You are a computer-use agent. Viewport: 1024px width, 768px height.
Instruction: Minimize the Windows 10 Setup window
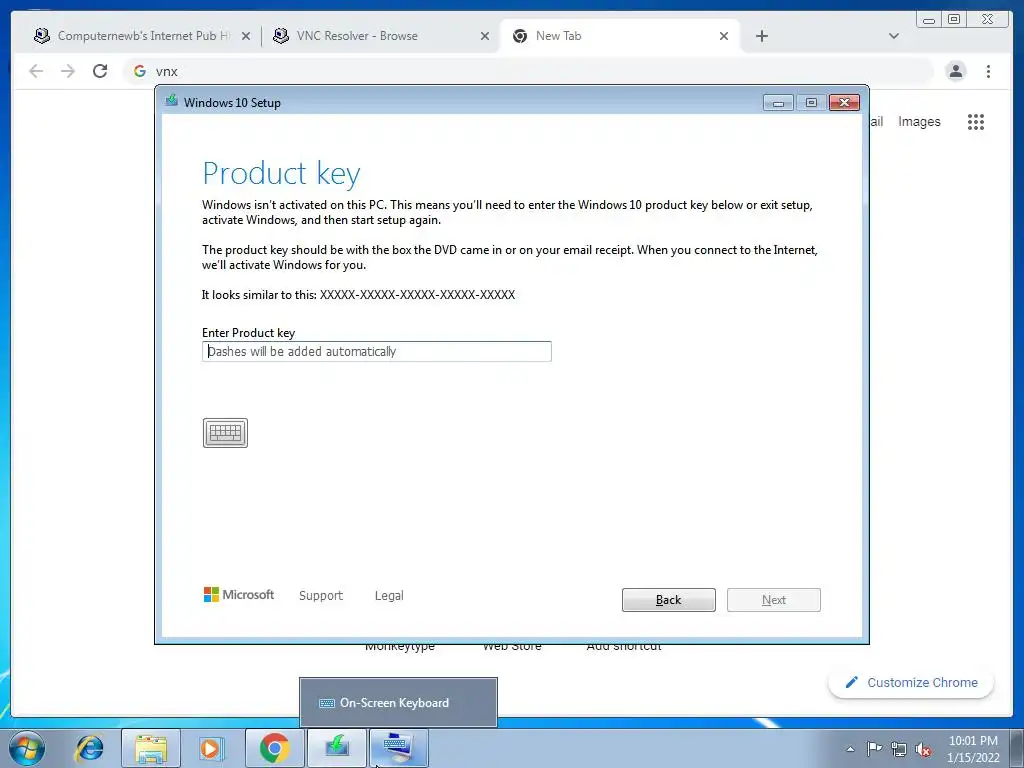(x=778, y=103)
